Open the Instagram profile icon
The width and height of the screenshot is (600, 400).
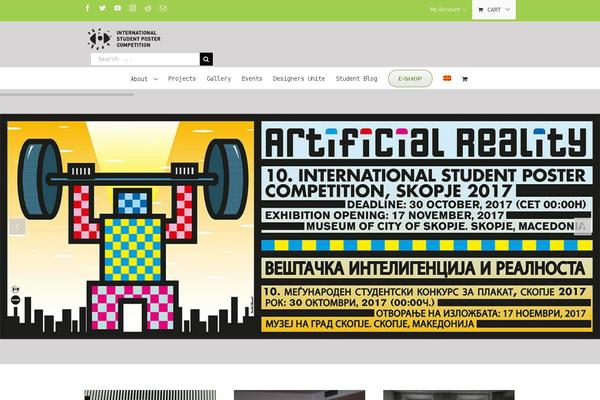point(132,8)
